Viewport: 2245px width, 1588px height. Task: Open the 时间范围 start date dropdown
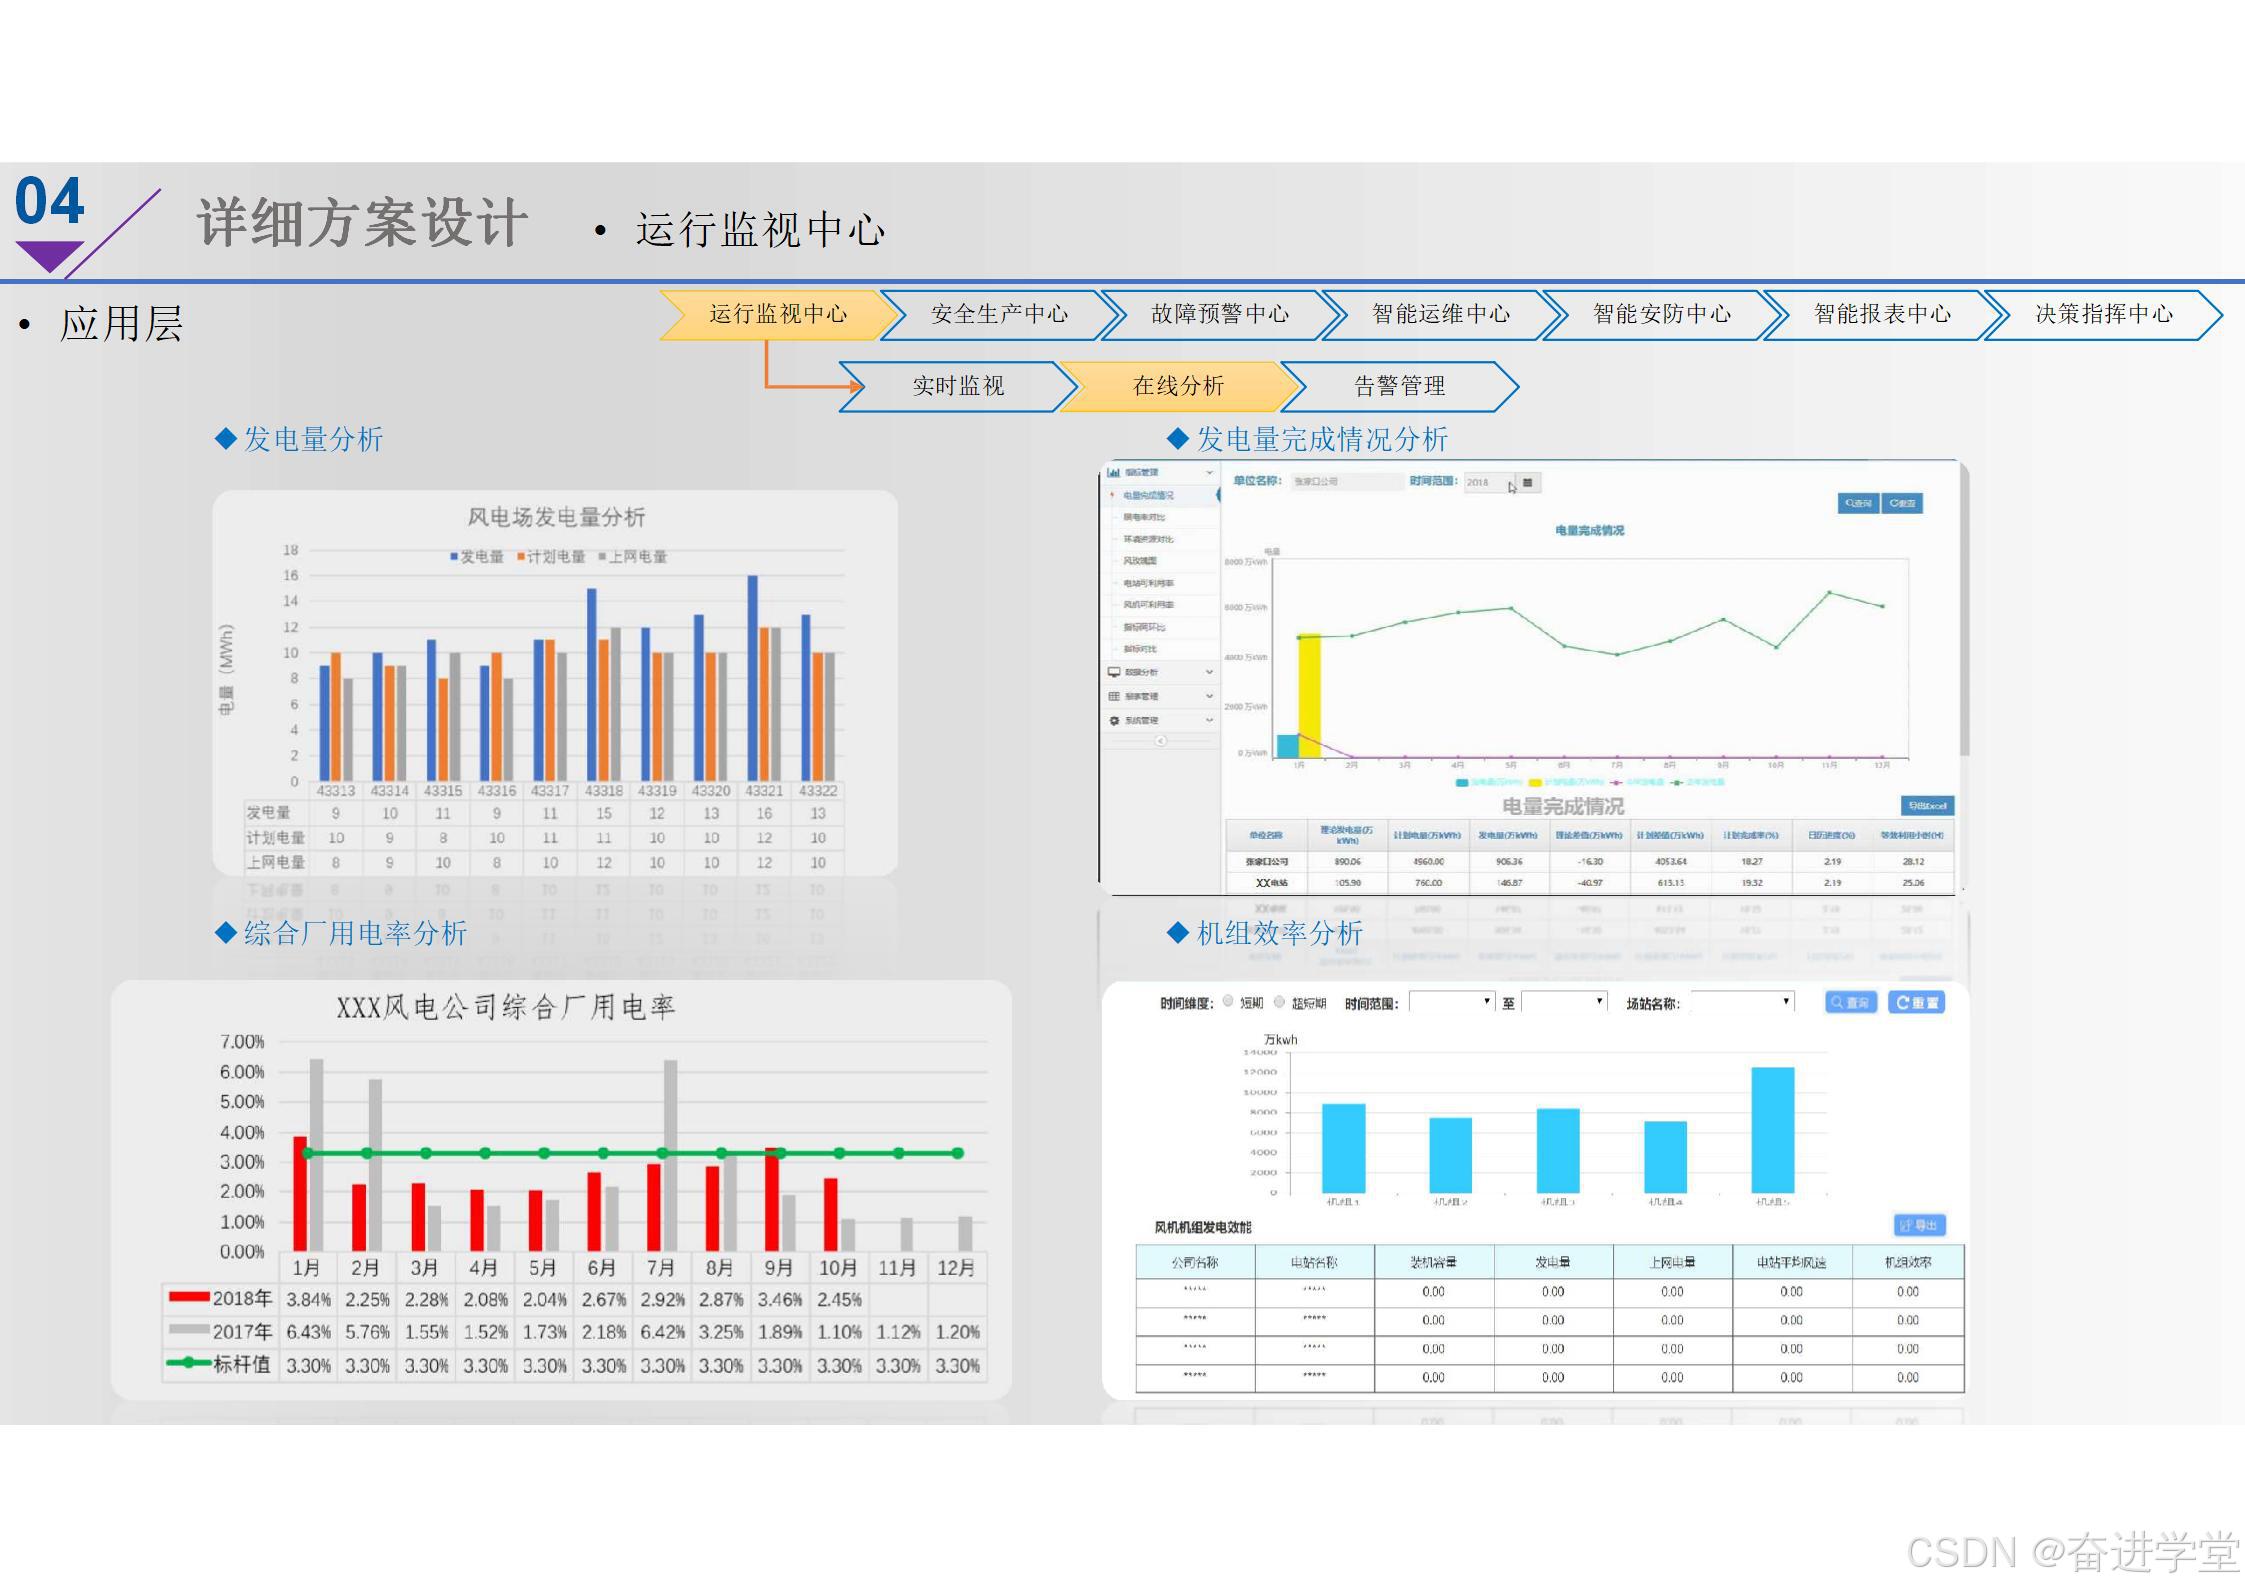(x=1451, y=1002)
